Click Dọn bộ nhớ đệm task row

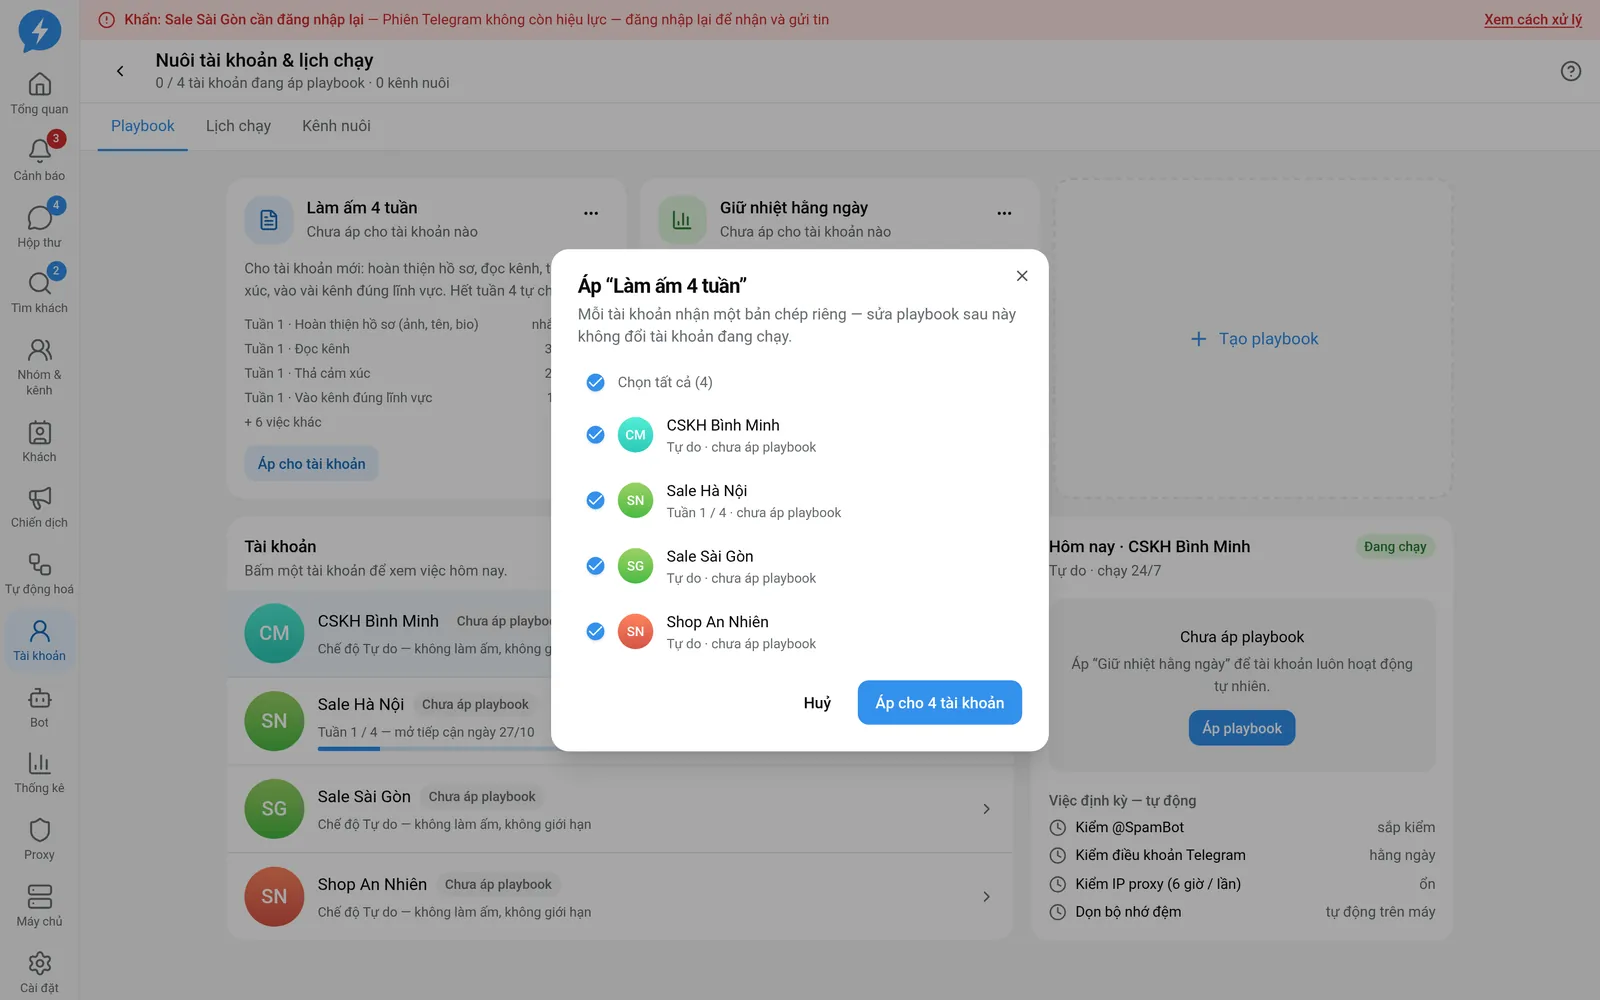pyautogui.click(x=1242, y=912)
